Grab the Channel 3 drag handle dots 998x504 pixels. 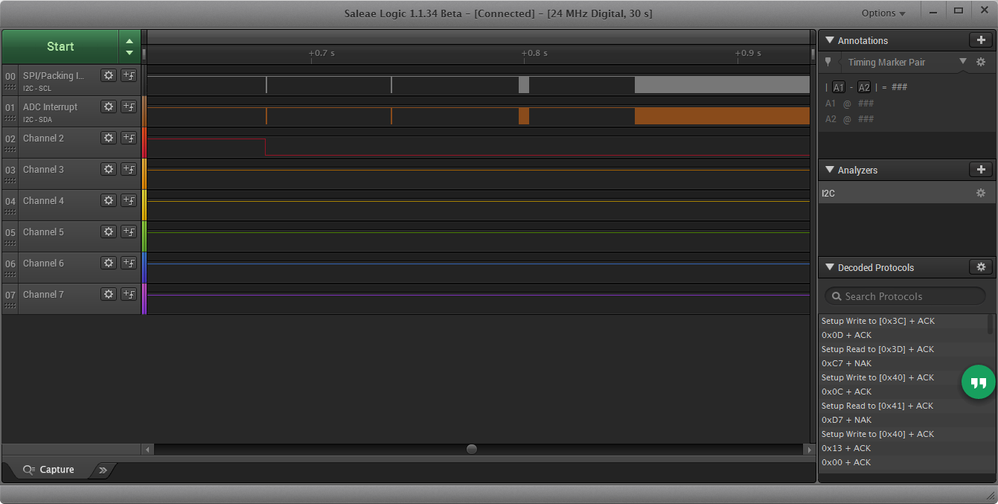click(x=10, y=181)
